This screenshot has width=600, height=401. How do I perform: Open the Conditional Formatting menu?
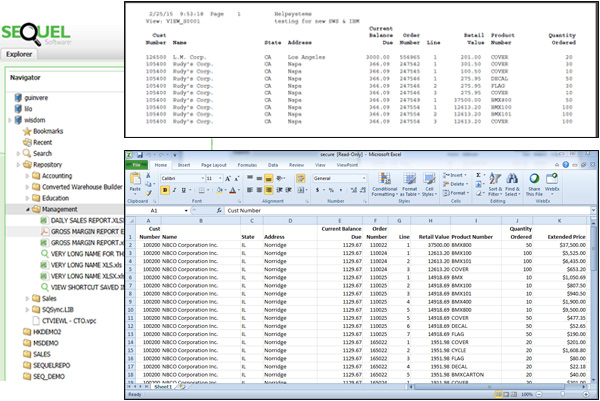coord(384,184)
